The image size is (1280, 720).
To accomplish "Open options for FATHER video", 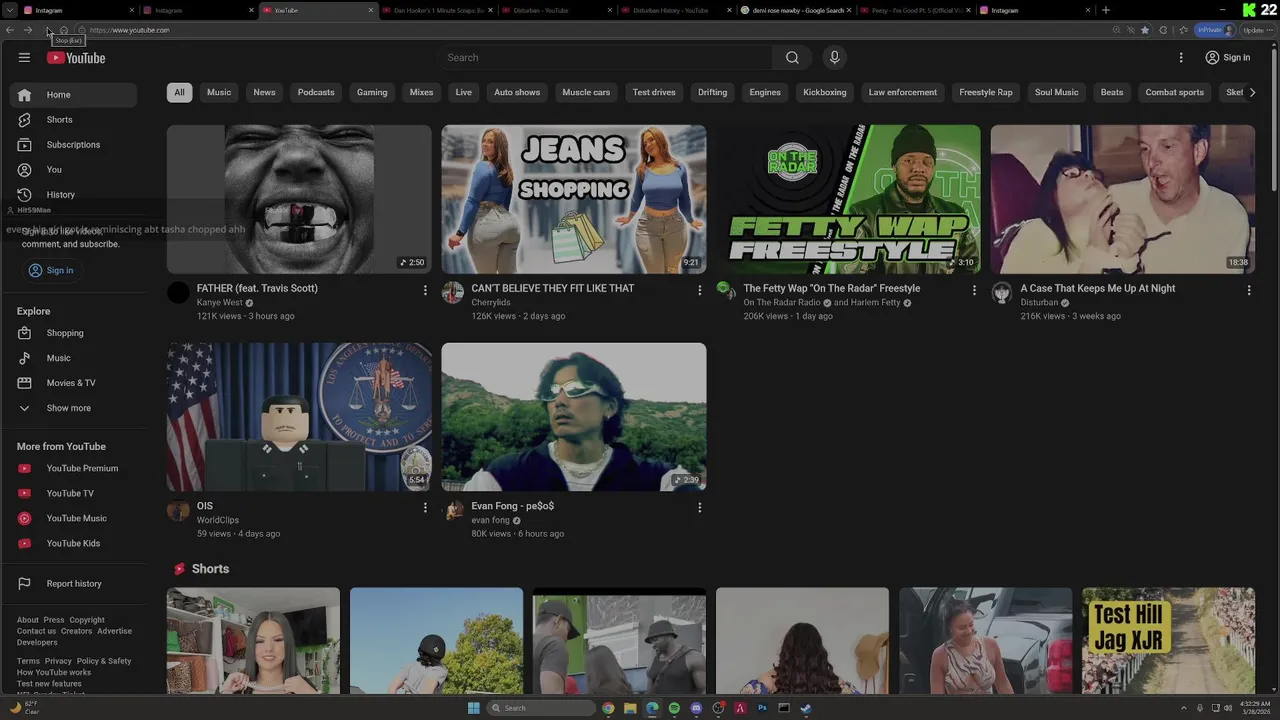I will coord(425,290).
